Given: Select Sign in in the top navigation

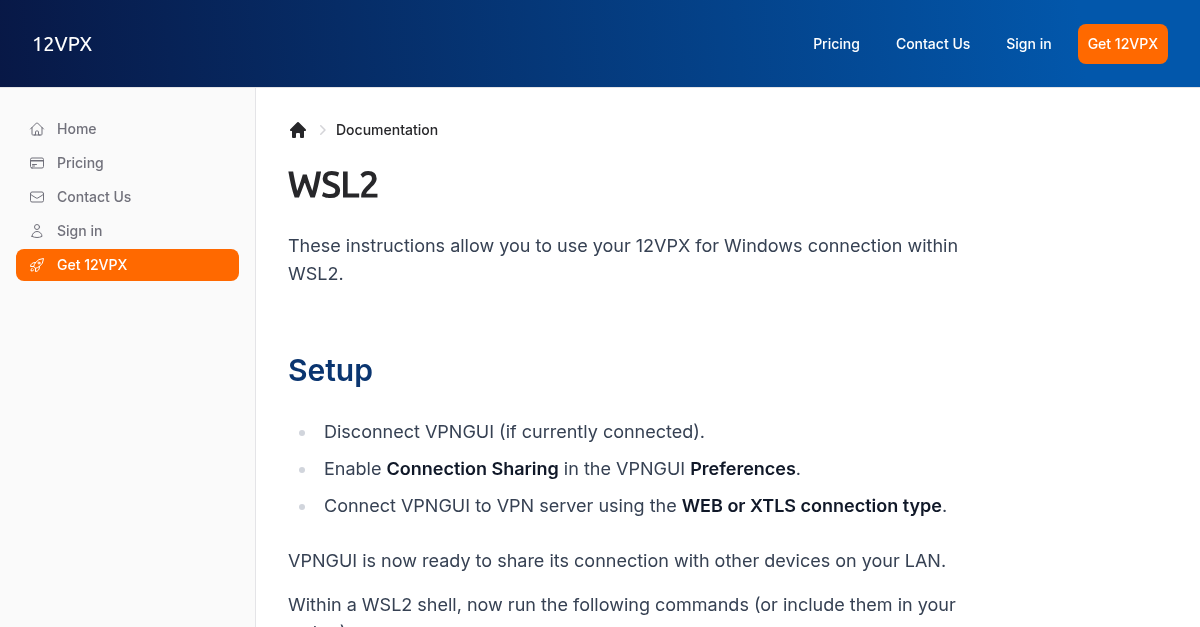Looking at the screenshot, I should [1028, 44].
